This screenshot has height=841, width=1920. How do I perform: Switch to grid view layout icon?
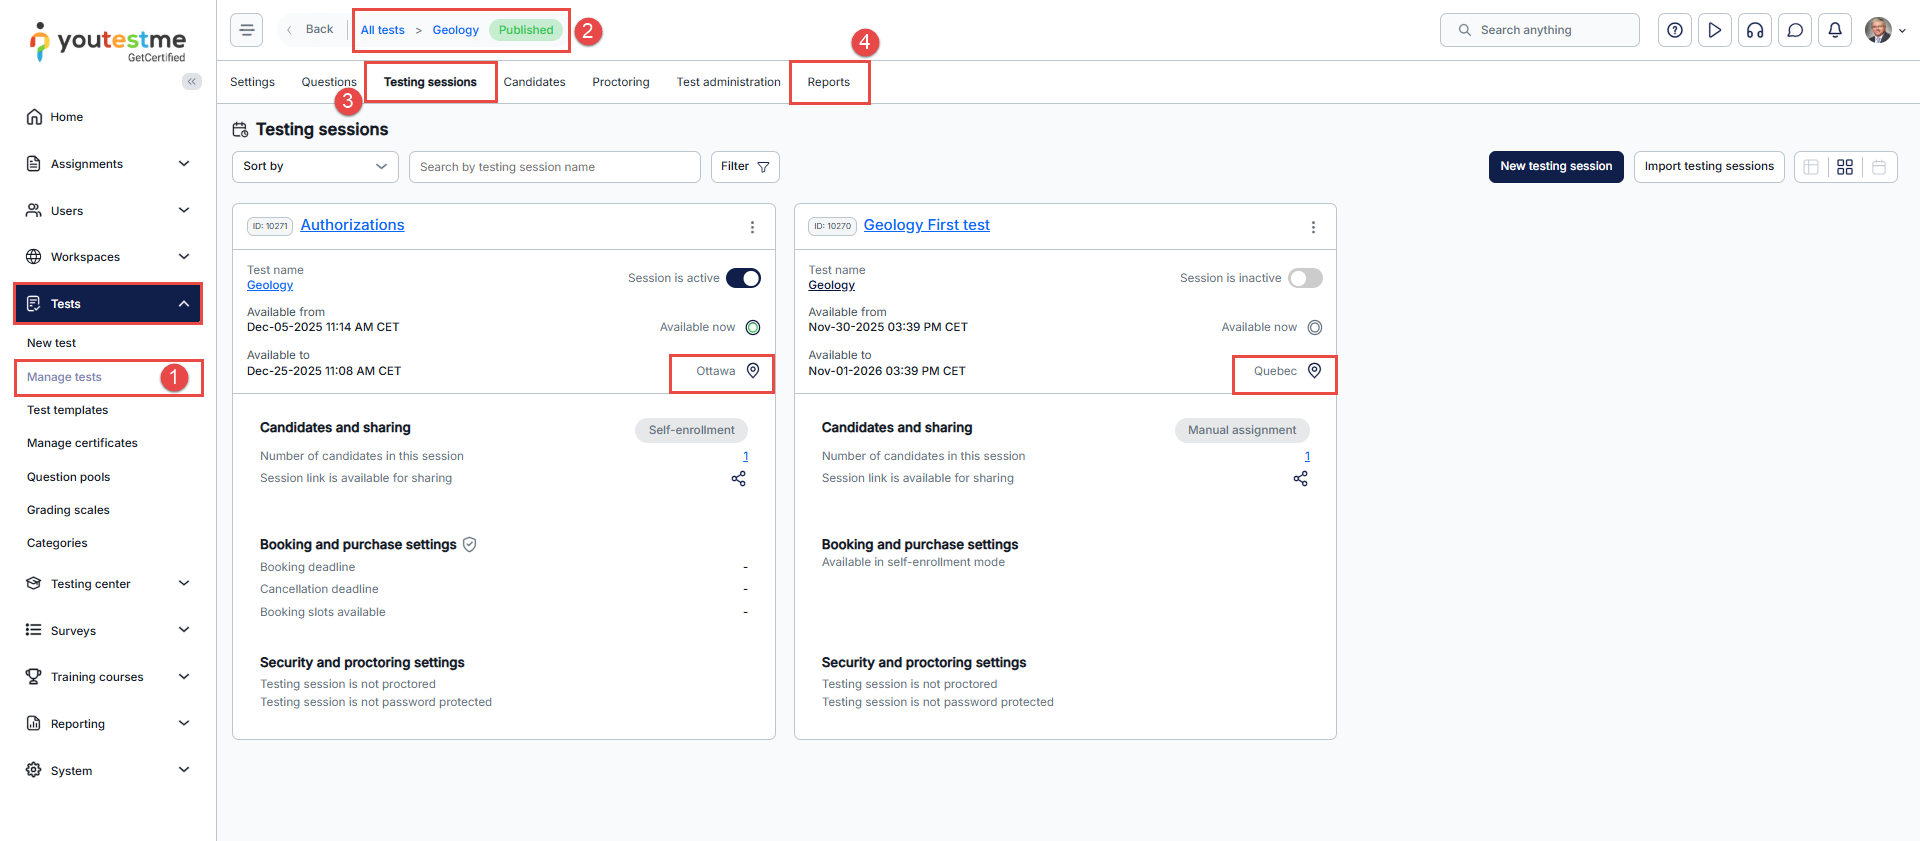click(1845, 167)
